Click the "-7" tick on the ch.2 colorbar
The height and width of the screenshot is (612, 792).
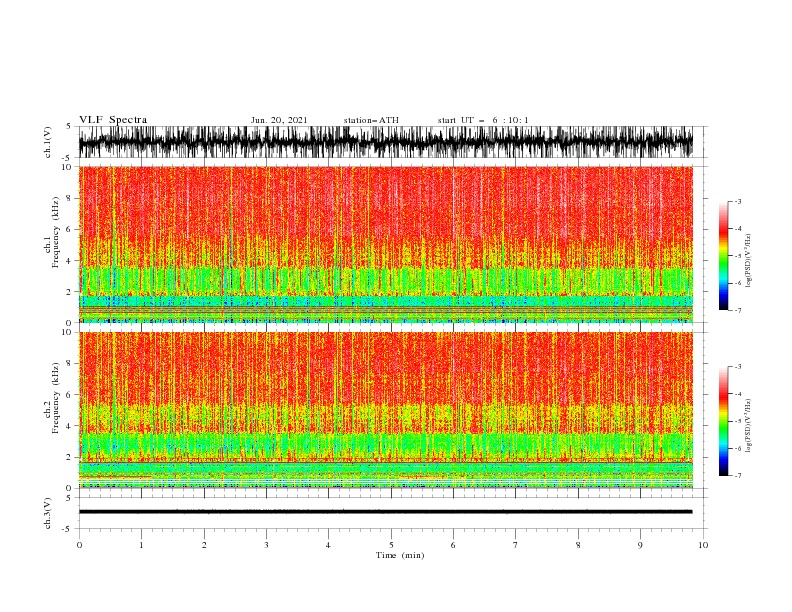[x=737, y=476]
